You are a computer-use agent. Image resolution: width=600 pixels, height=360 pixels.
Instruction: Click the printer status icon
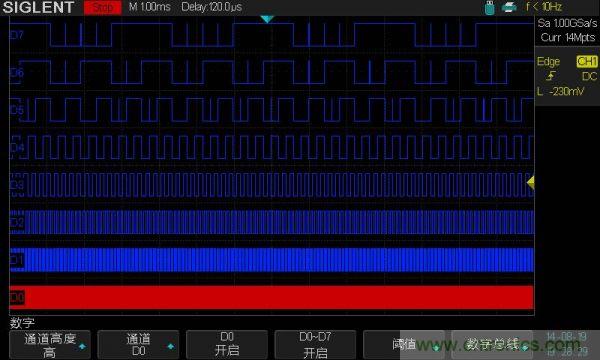click(x=509, y=7)
